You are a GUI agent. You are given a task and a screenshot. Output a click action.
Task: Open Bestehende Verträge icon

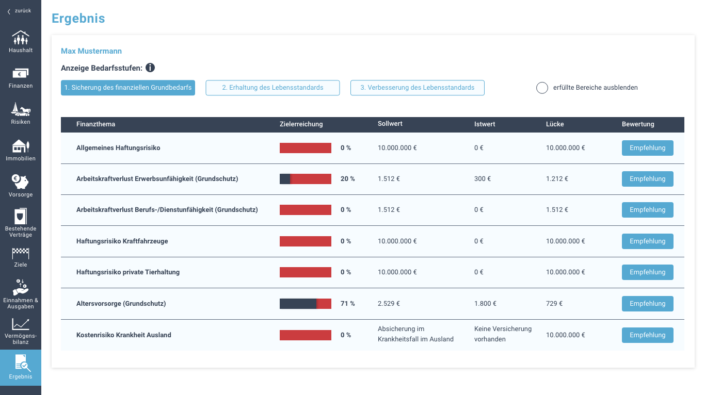pos(20,223)
